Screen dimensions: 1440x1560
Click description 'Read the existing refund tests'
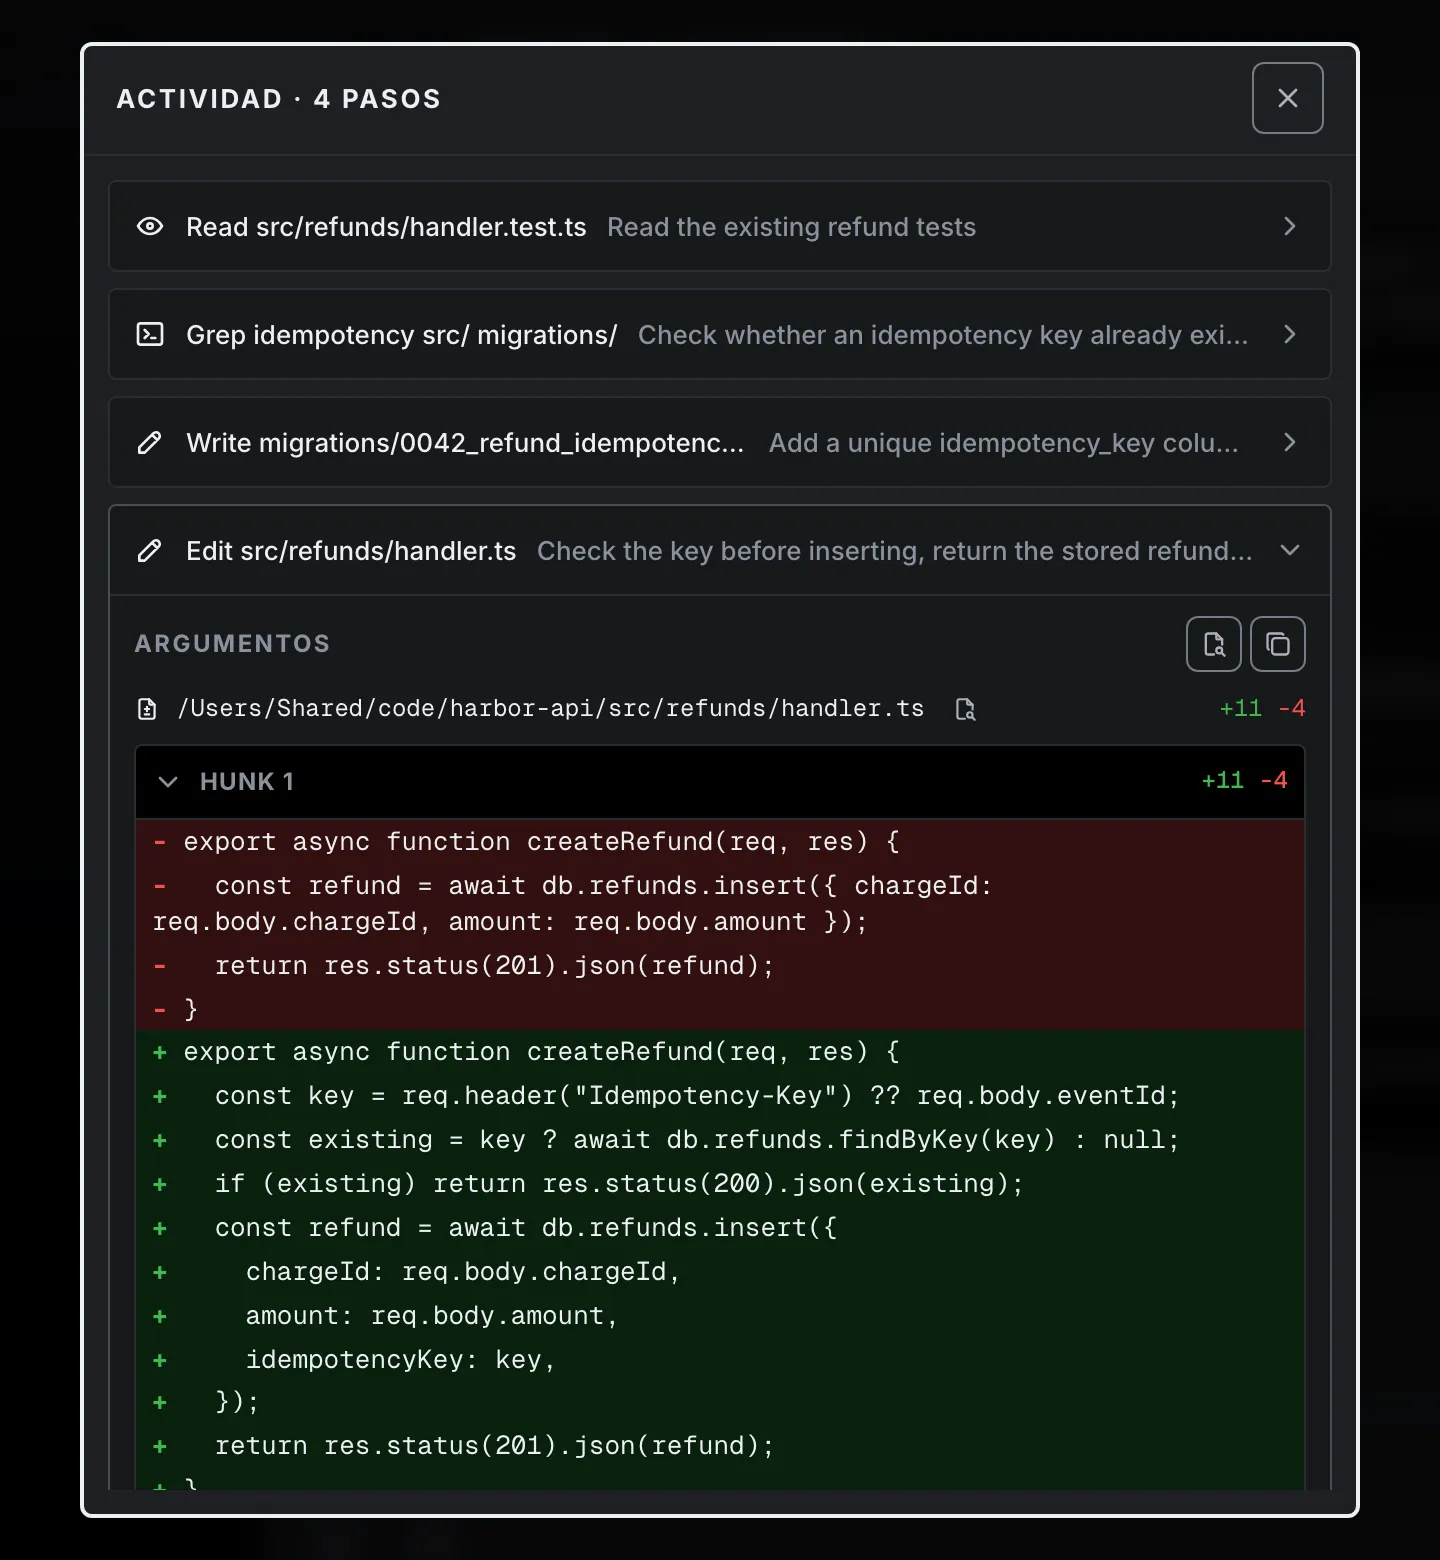tap(791, 227)
